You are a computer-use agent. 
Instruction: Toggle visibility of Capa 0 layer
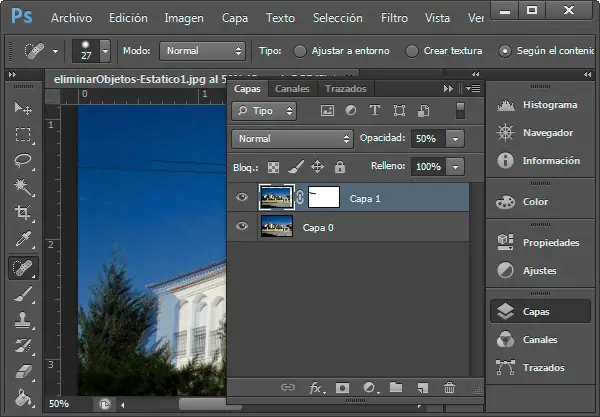[x=241, y=228]
